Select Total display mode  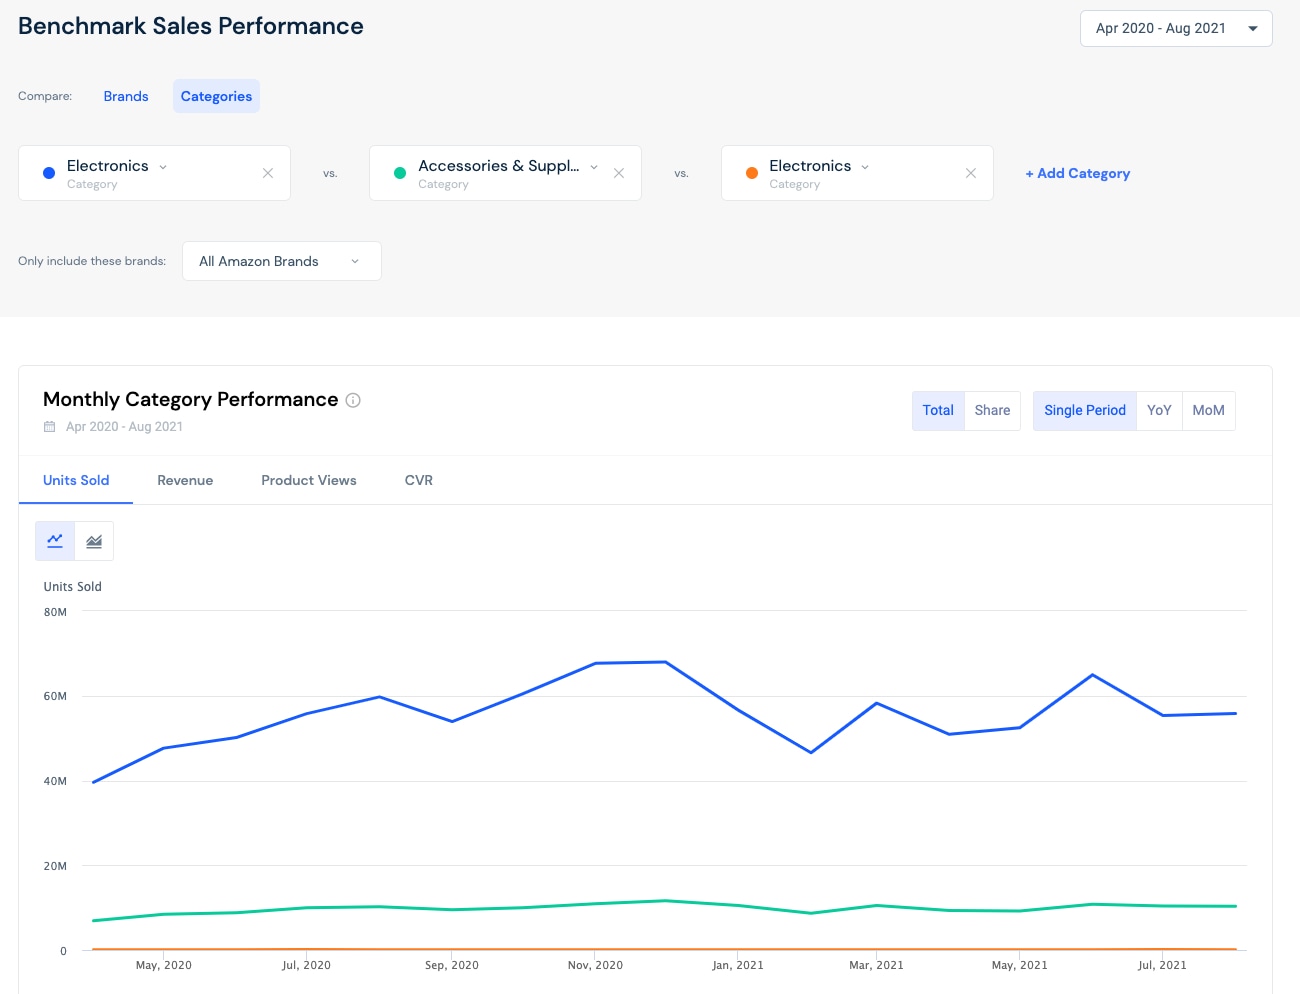click(x=938, y=410)
